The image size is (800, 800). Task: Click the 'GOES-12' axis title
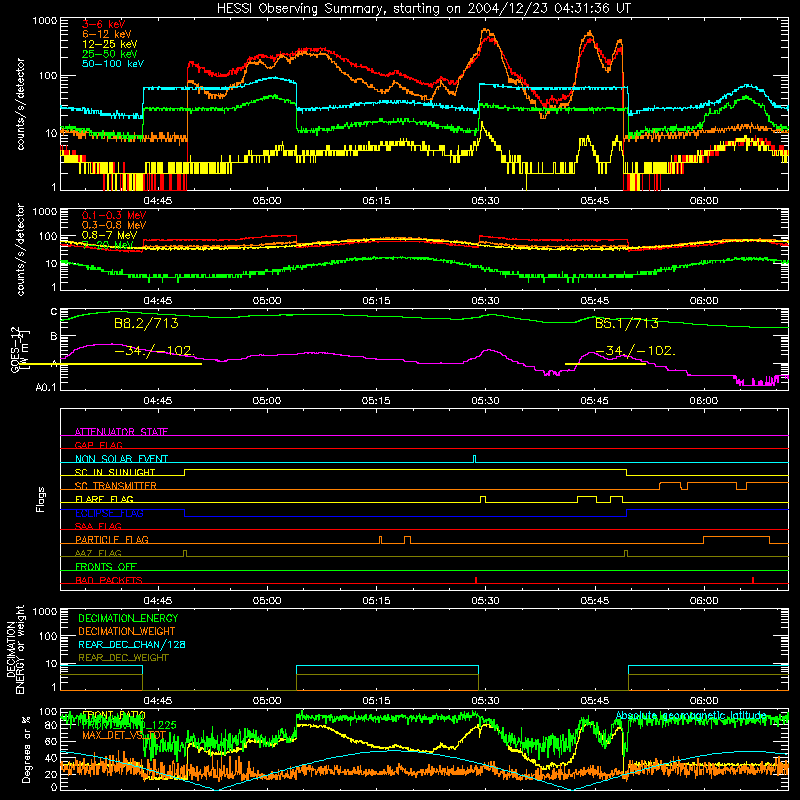pos(15,349)
